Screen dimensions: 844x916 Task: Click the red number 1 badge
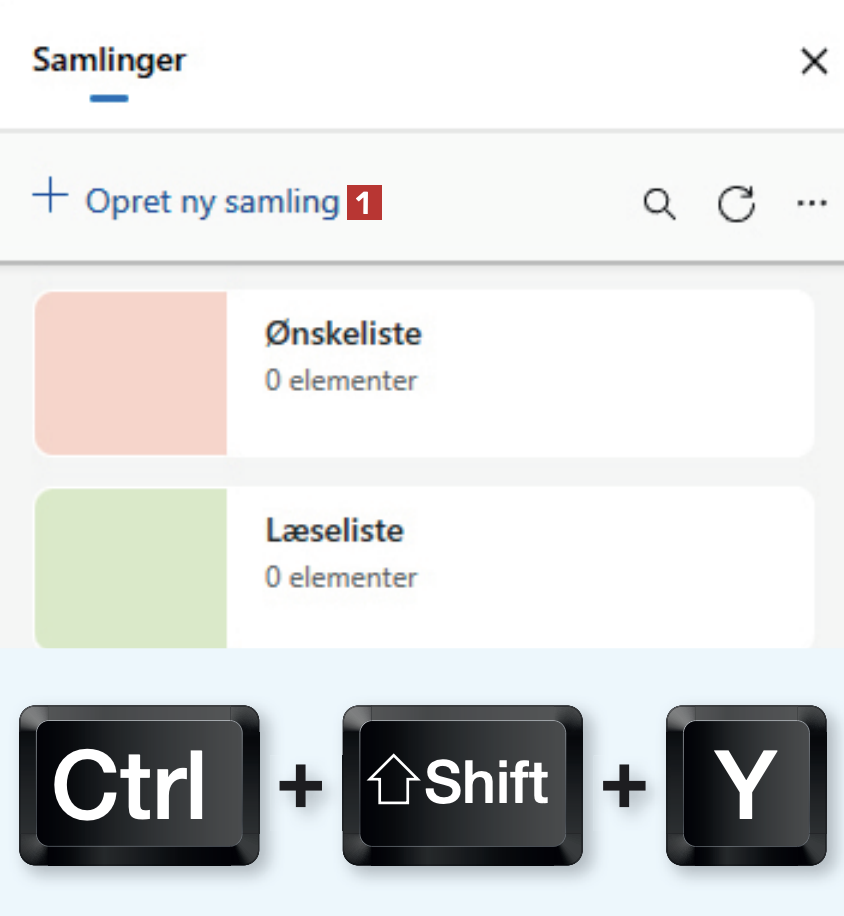tap(364, 204)
